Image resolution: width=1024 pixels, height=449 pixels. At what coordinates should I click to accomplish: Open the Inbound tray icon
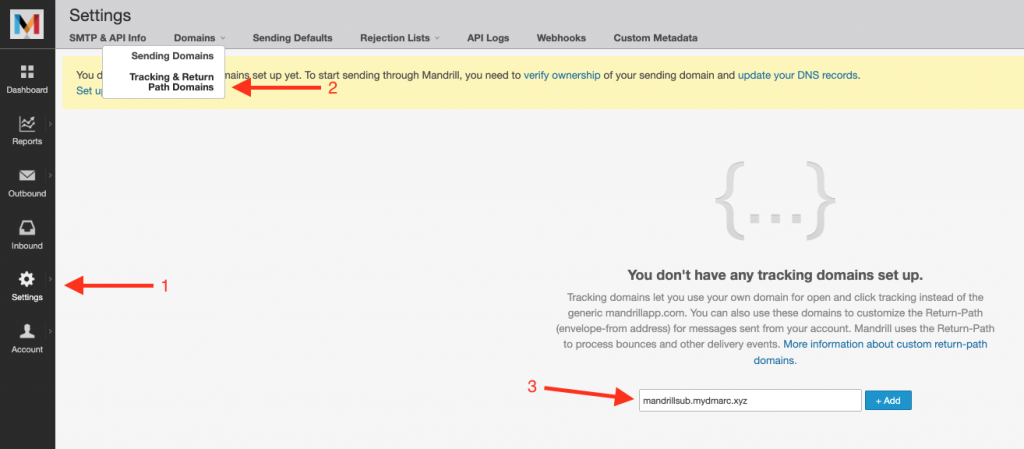[x=27, y=228]
